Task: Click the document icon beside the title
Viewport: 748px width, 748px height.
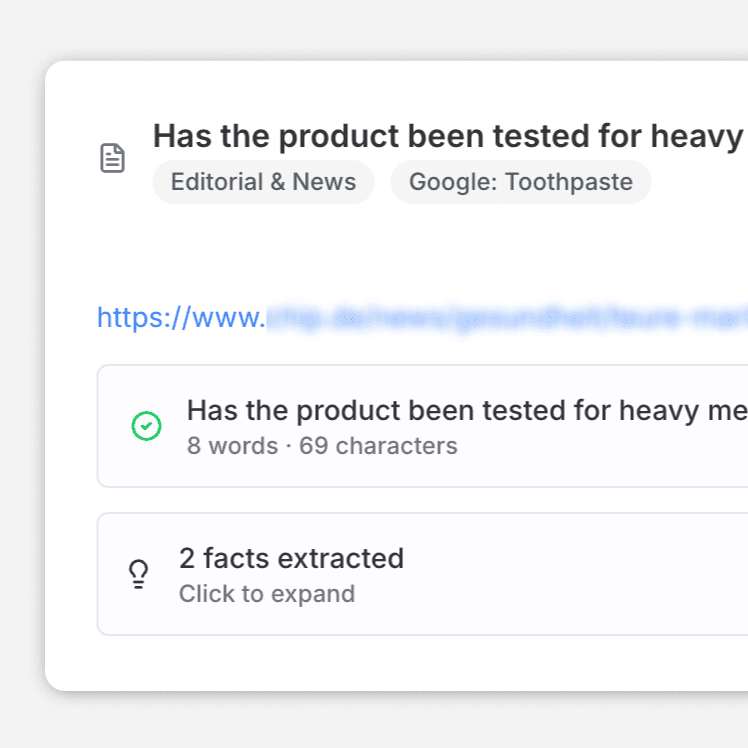Action: (x=113, y=158)
